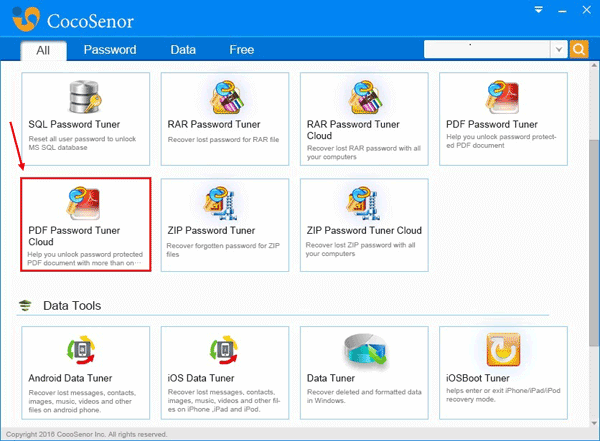Click the scrollbar up arrow
Screen dimensions: 600x441
pos(594,65)
